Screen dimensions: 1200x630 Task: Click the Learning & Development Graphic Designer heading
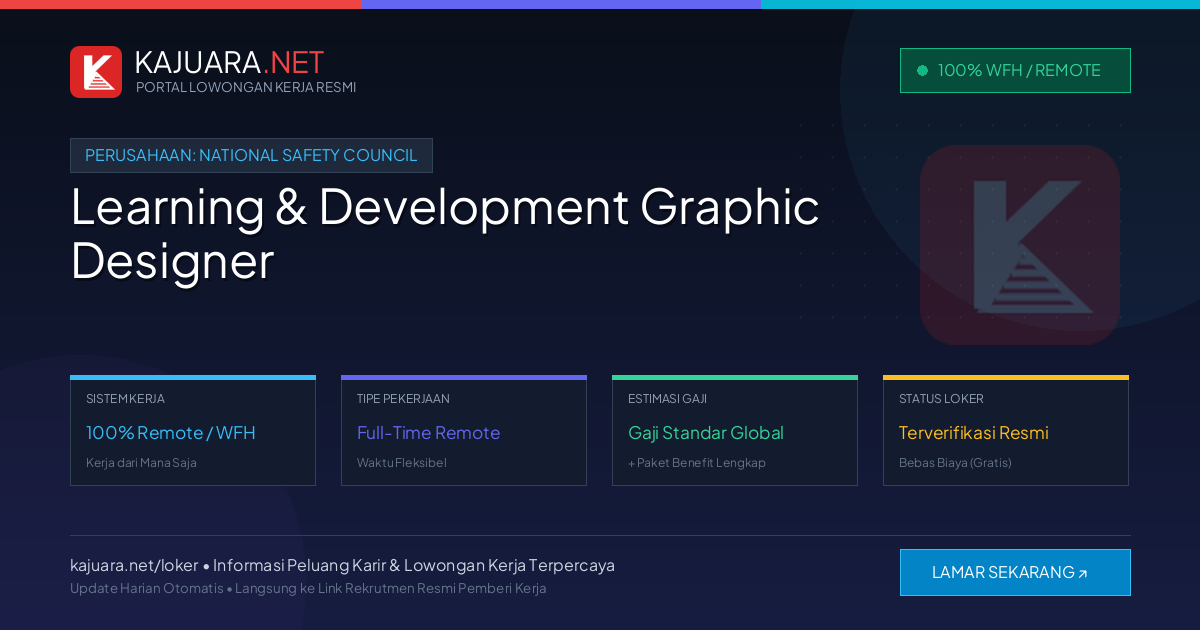(445, 233)
